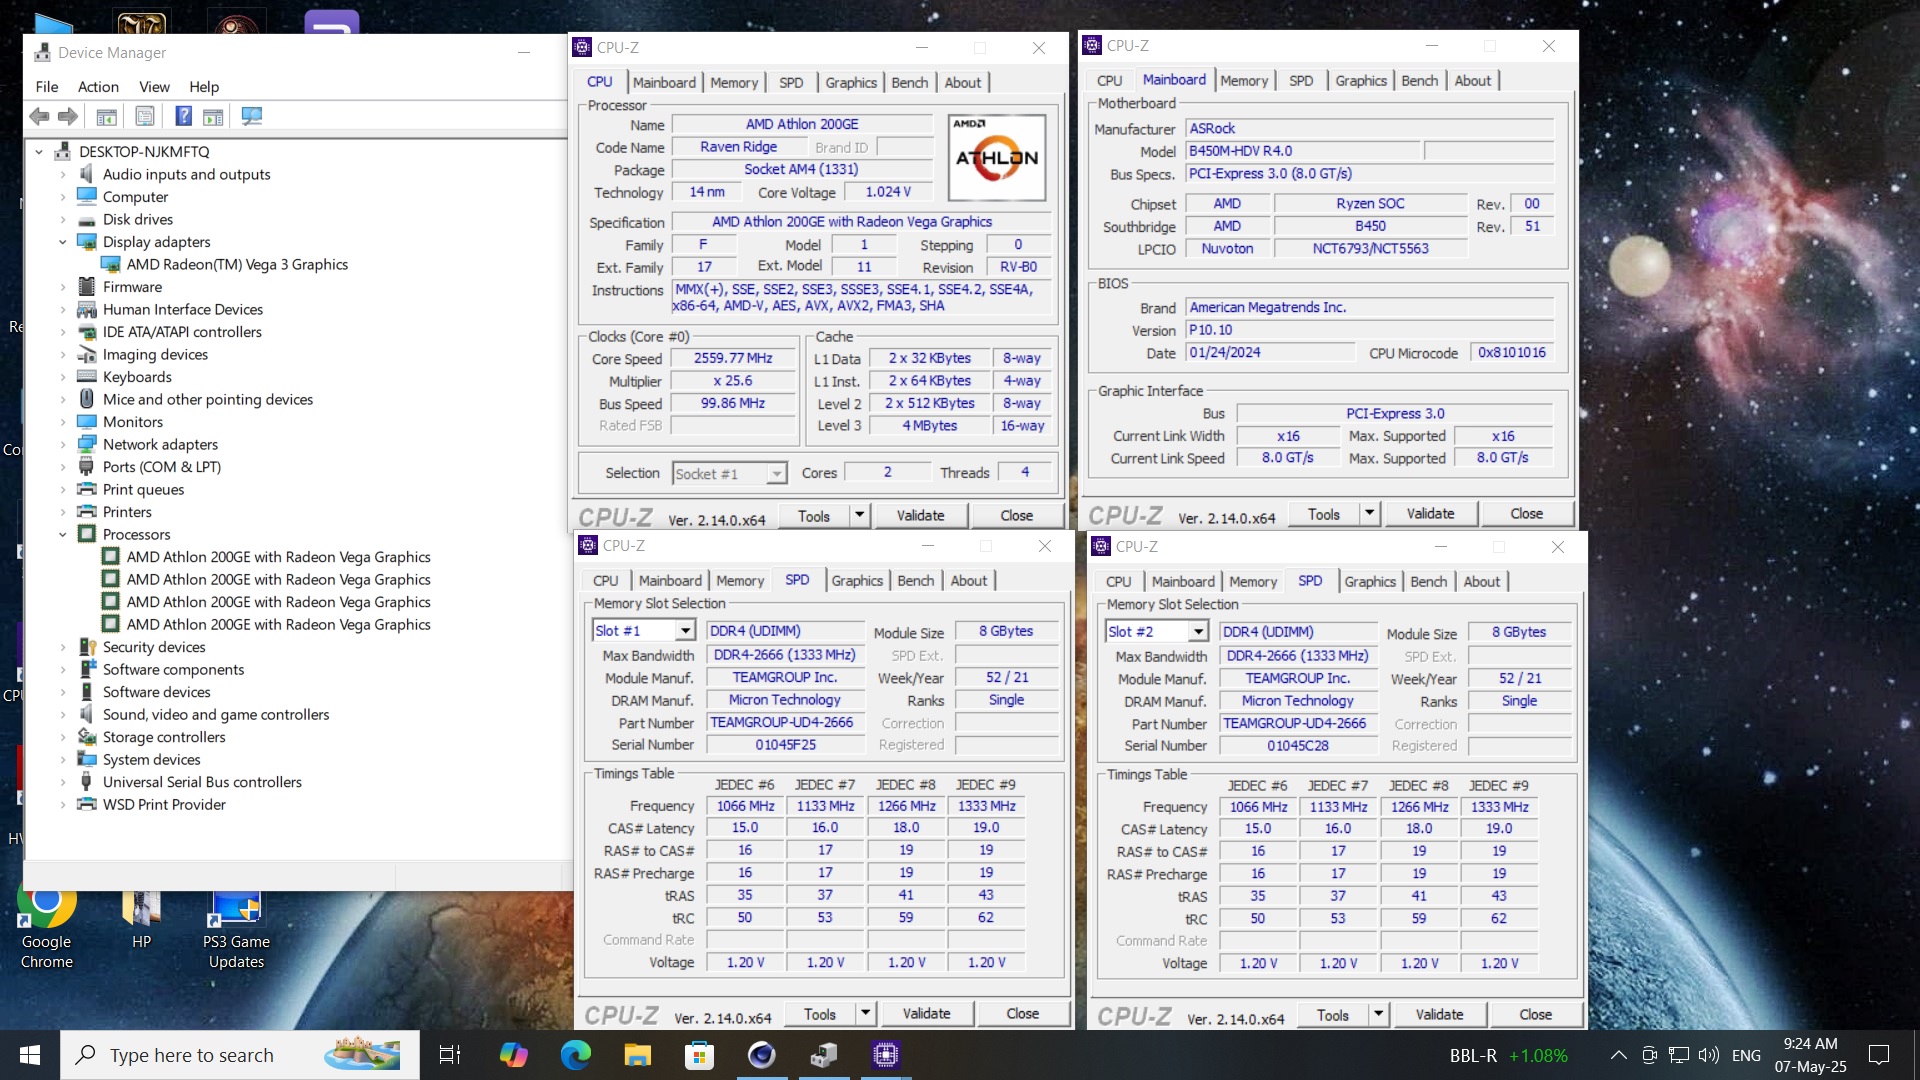Expand the Disk drives category
This screenshot has height=1080, width=1920.
pyautogui.click(x=62, y=220)
